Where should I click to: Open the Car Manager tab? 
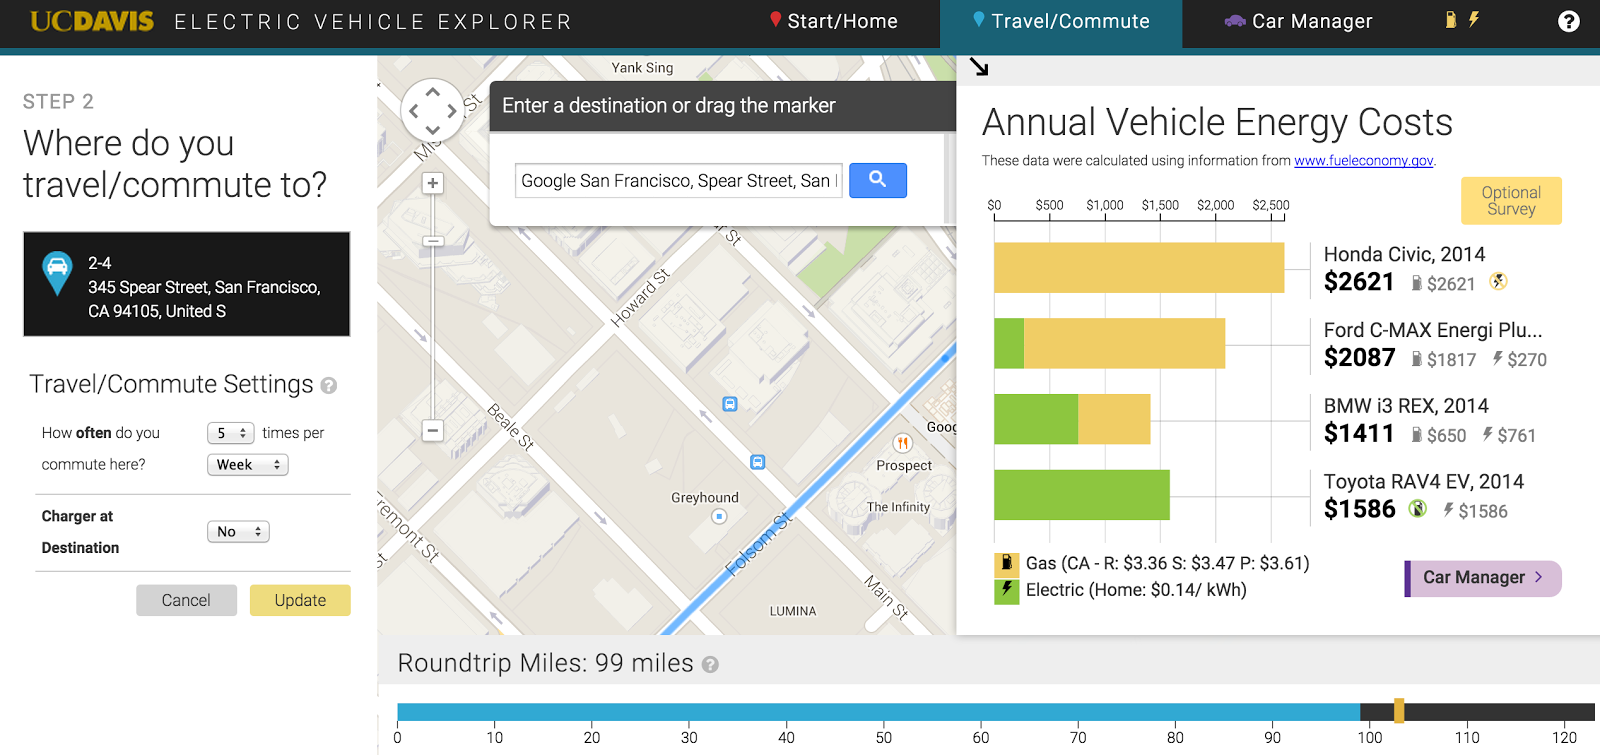pos(1299,21)
